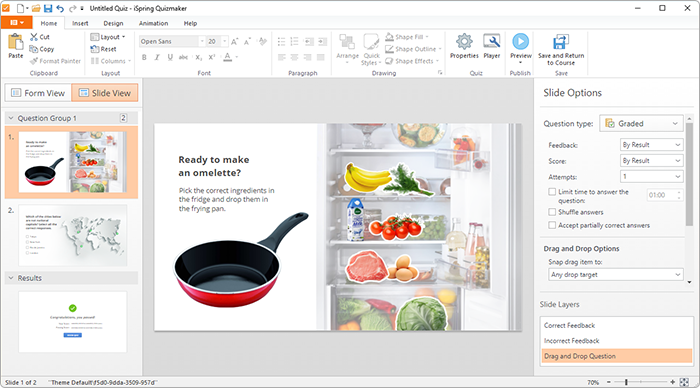Click Save and Return to Course
This screenshot has height=388, width=700.
click(x=561, y=50)
